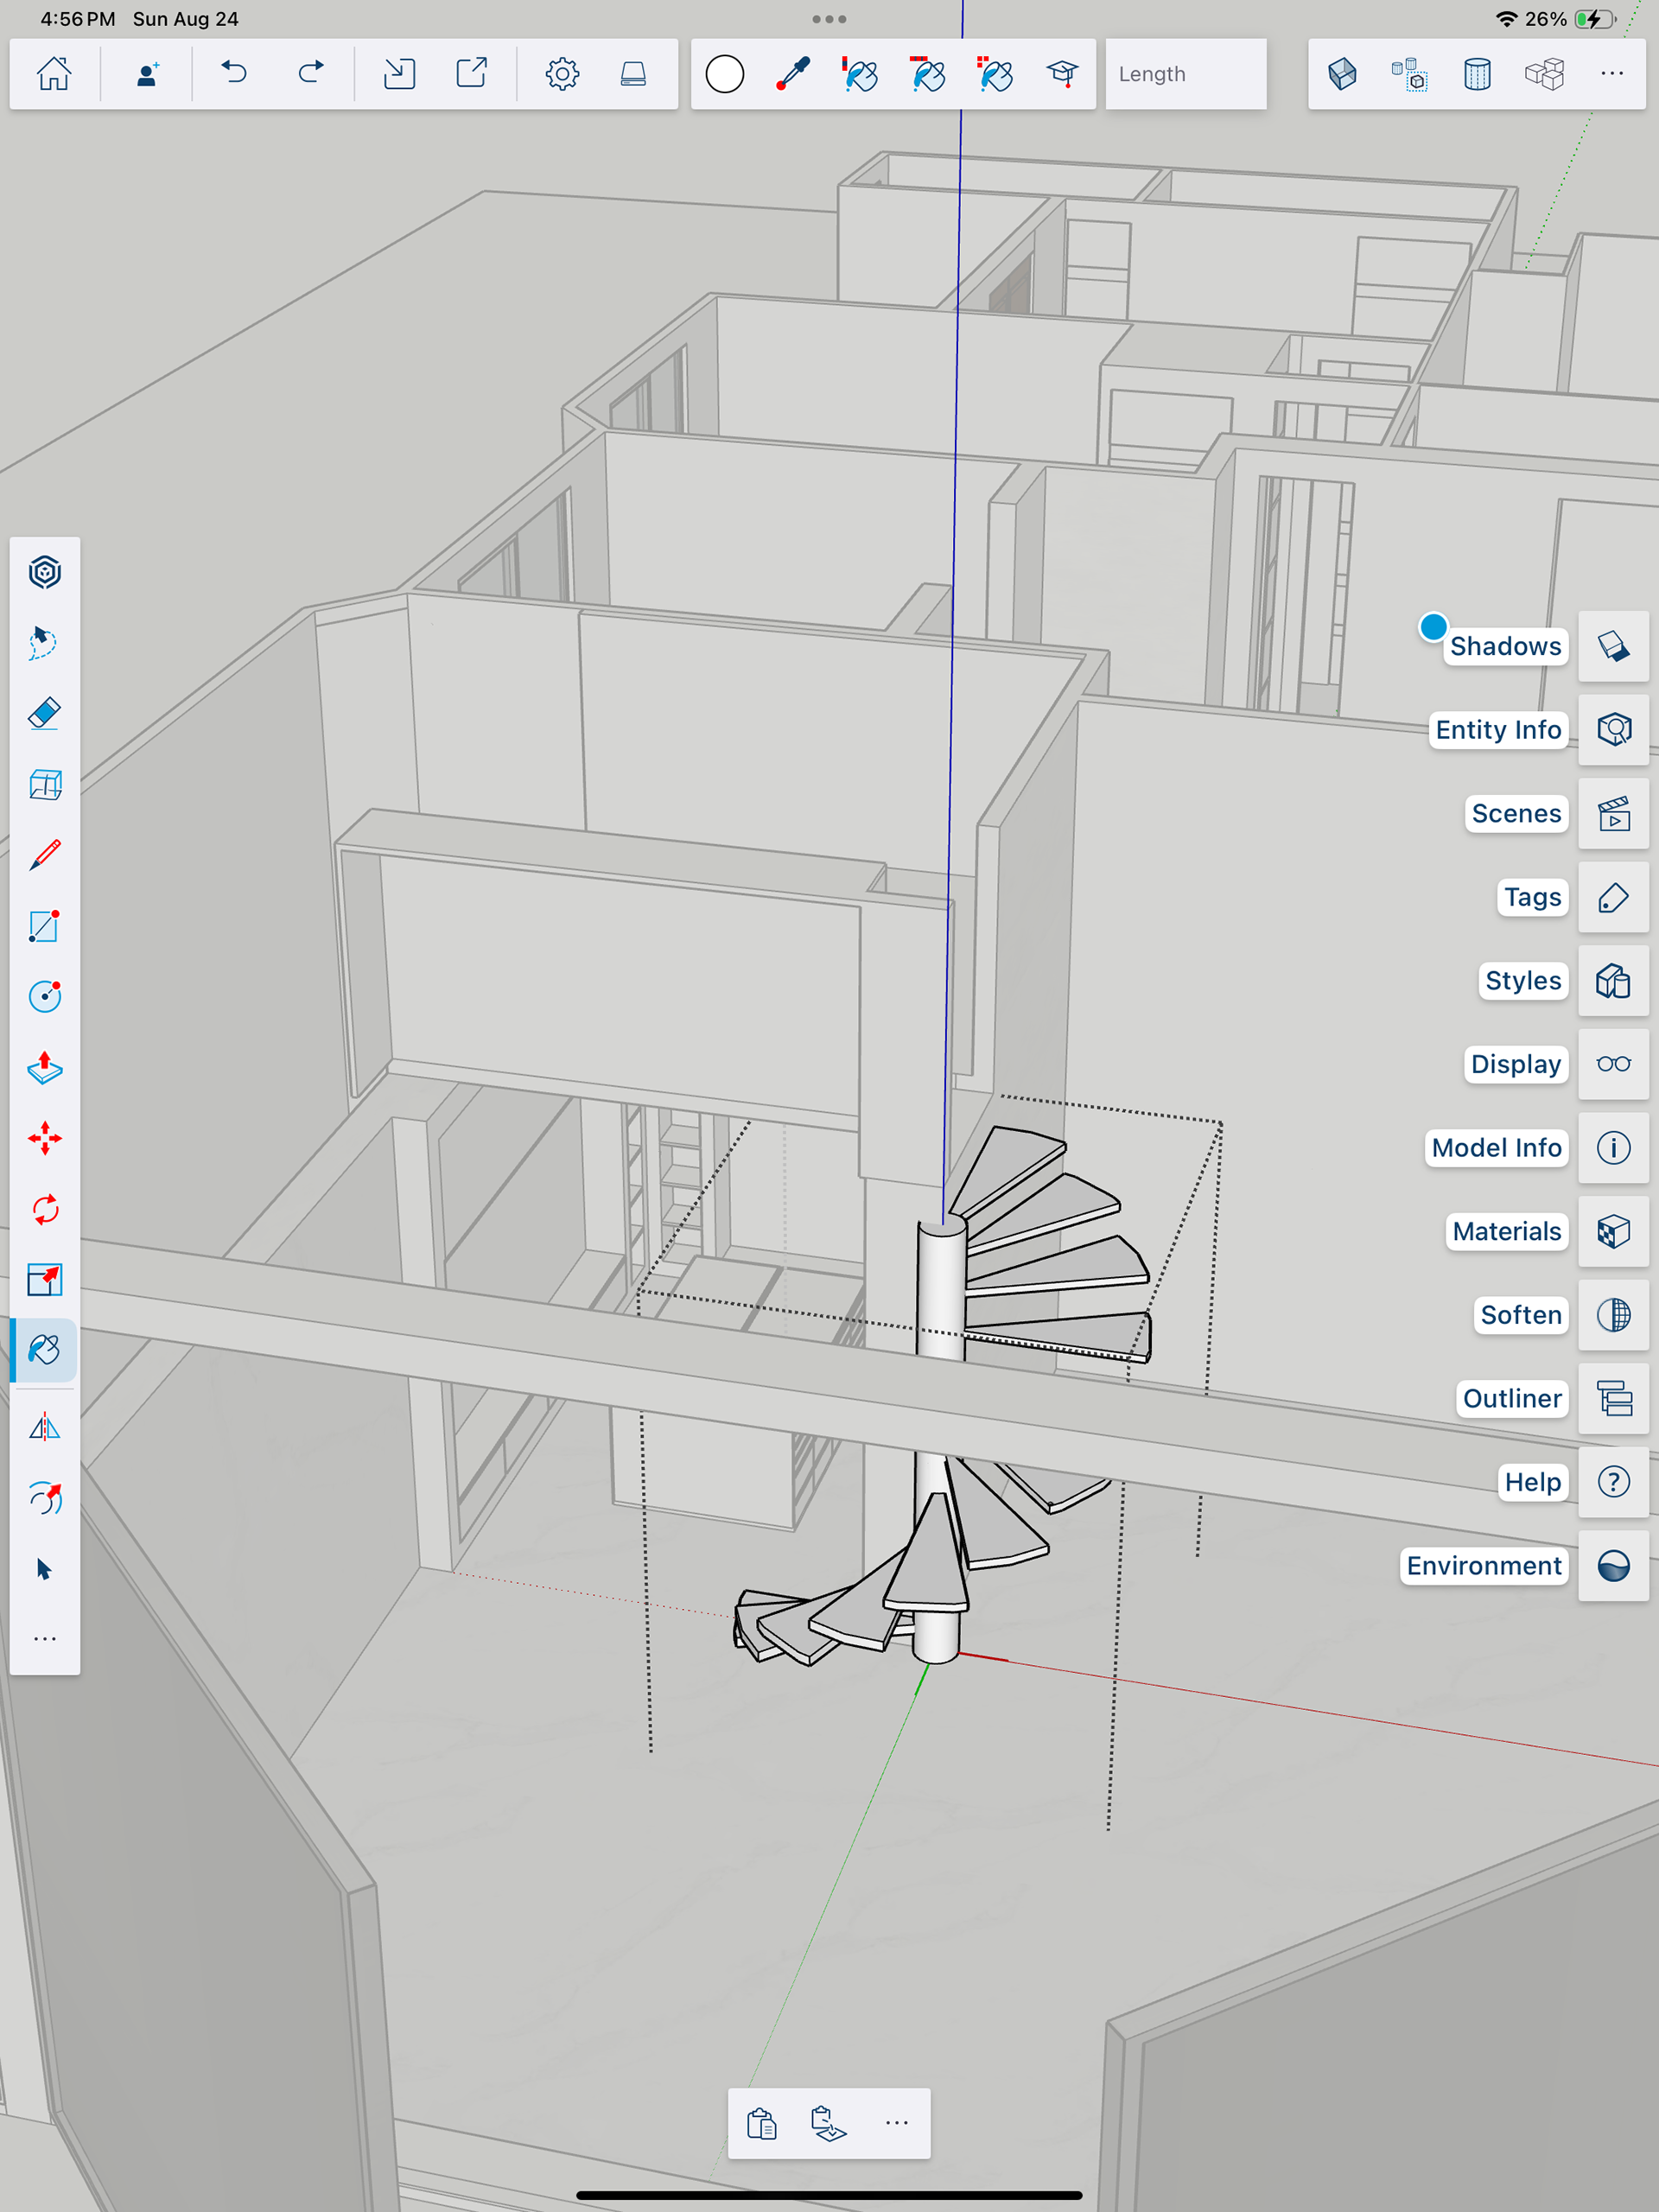The image size is (1659, 2212).
Task: Open the Shadows panel
Action: tap(1612, 646)
